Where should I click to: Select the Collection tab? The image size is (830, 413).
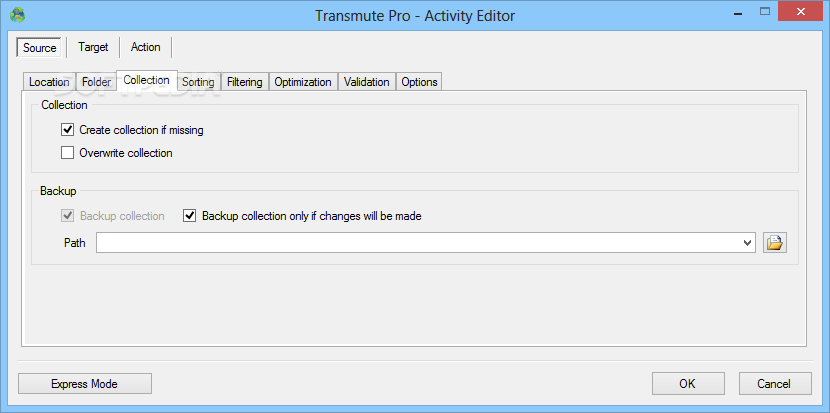point(147,80)
